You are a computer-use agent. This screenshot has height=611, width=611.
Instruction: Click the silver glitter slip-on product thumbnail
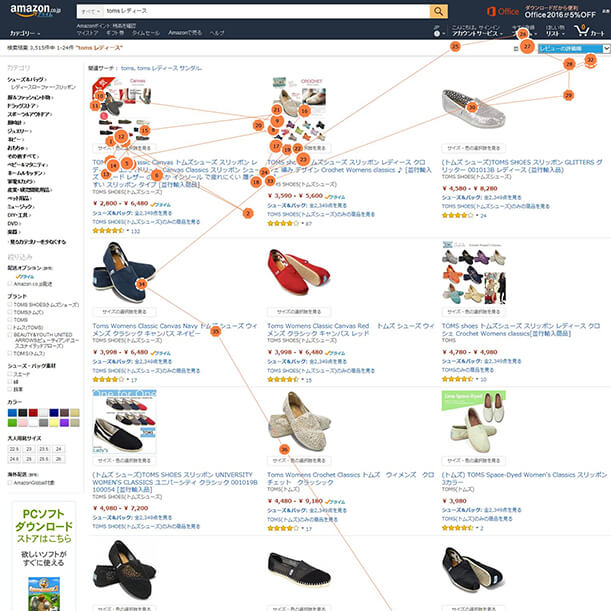(473, 109)
